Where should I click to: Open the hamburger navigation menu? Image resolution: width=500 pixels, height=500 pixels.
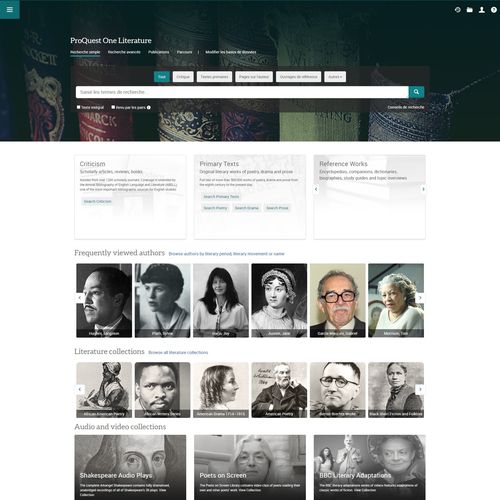[x=10, y=9]
